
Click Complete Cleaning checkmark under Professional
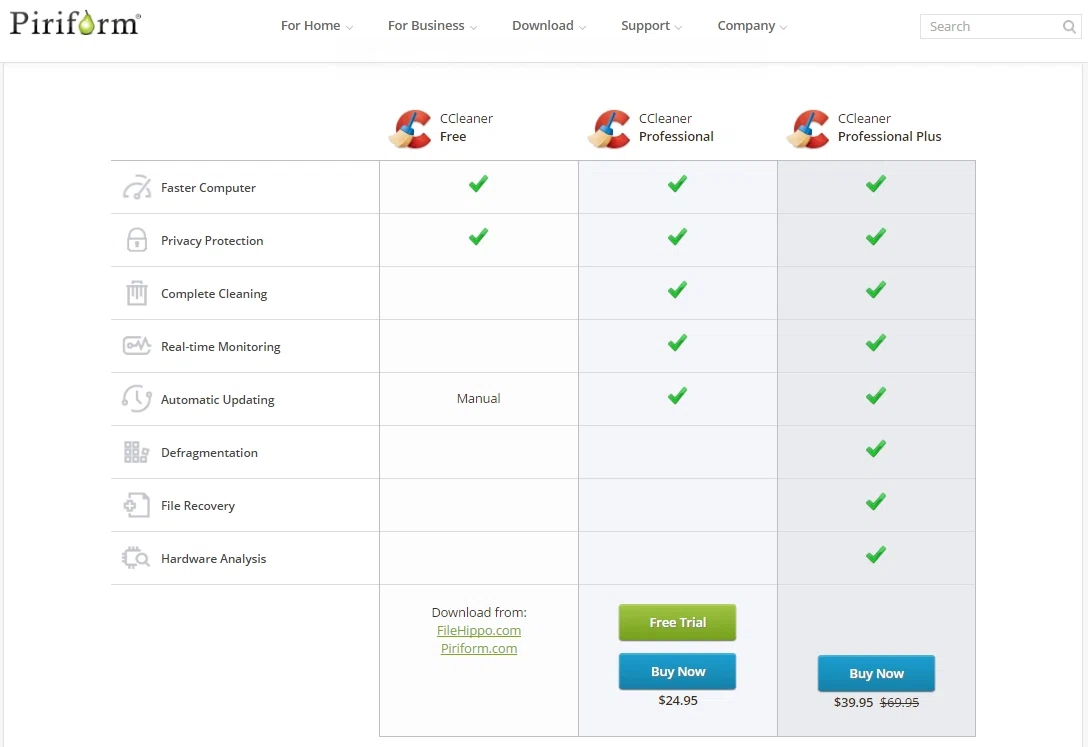coord(677,289)
